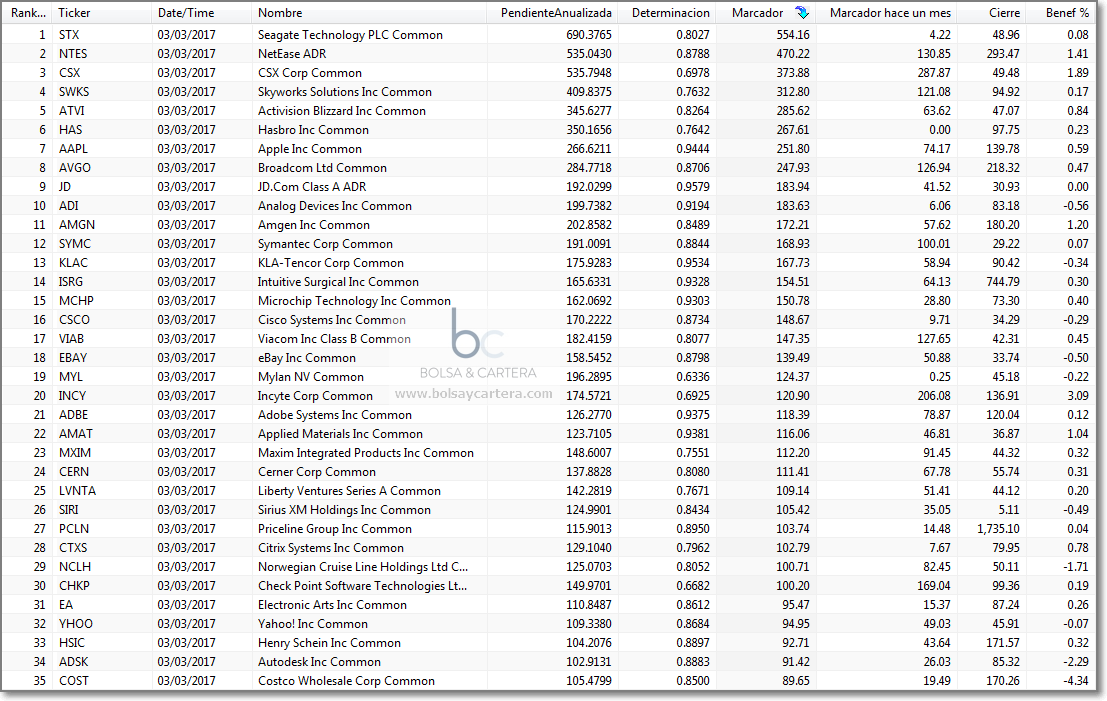Sort by the Rank column header

pyautogui.click(x=28, y=13)
